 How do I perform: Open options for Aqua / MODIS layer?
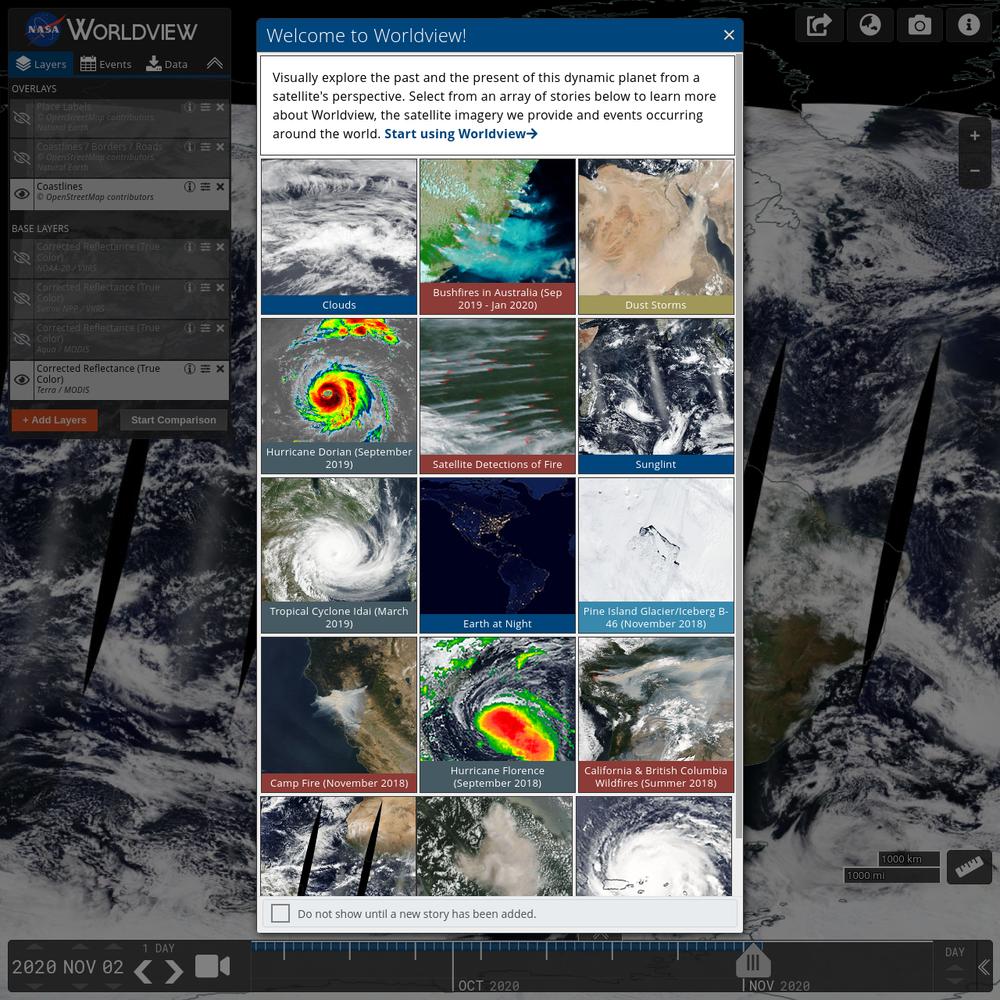click(205, 328)
